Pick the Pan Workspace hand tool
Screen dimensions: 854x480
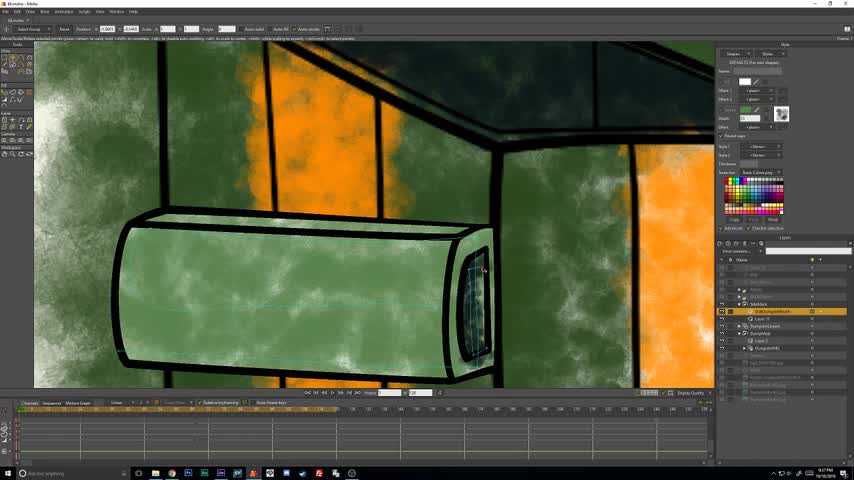pos(4,154)
